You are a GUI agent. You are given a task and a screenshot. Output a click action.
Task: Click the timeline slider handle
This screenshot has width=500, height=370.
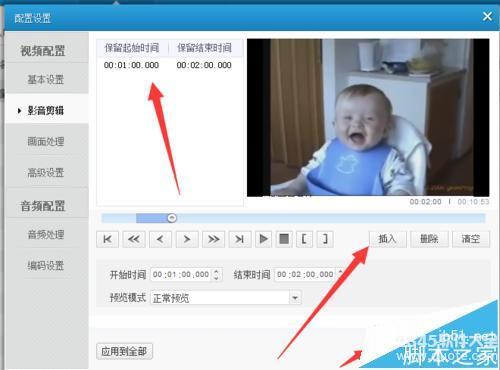172,218
